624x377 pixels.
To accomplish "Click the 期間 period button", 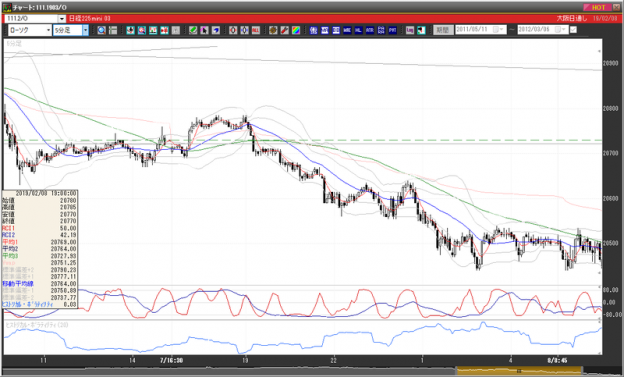I will 443,30.
